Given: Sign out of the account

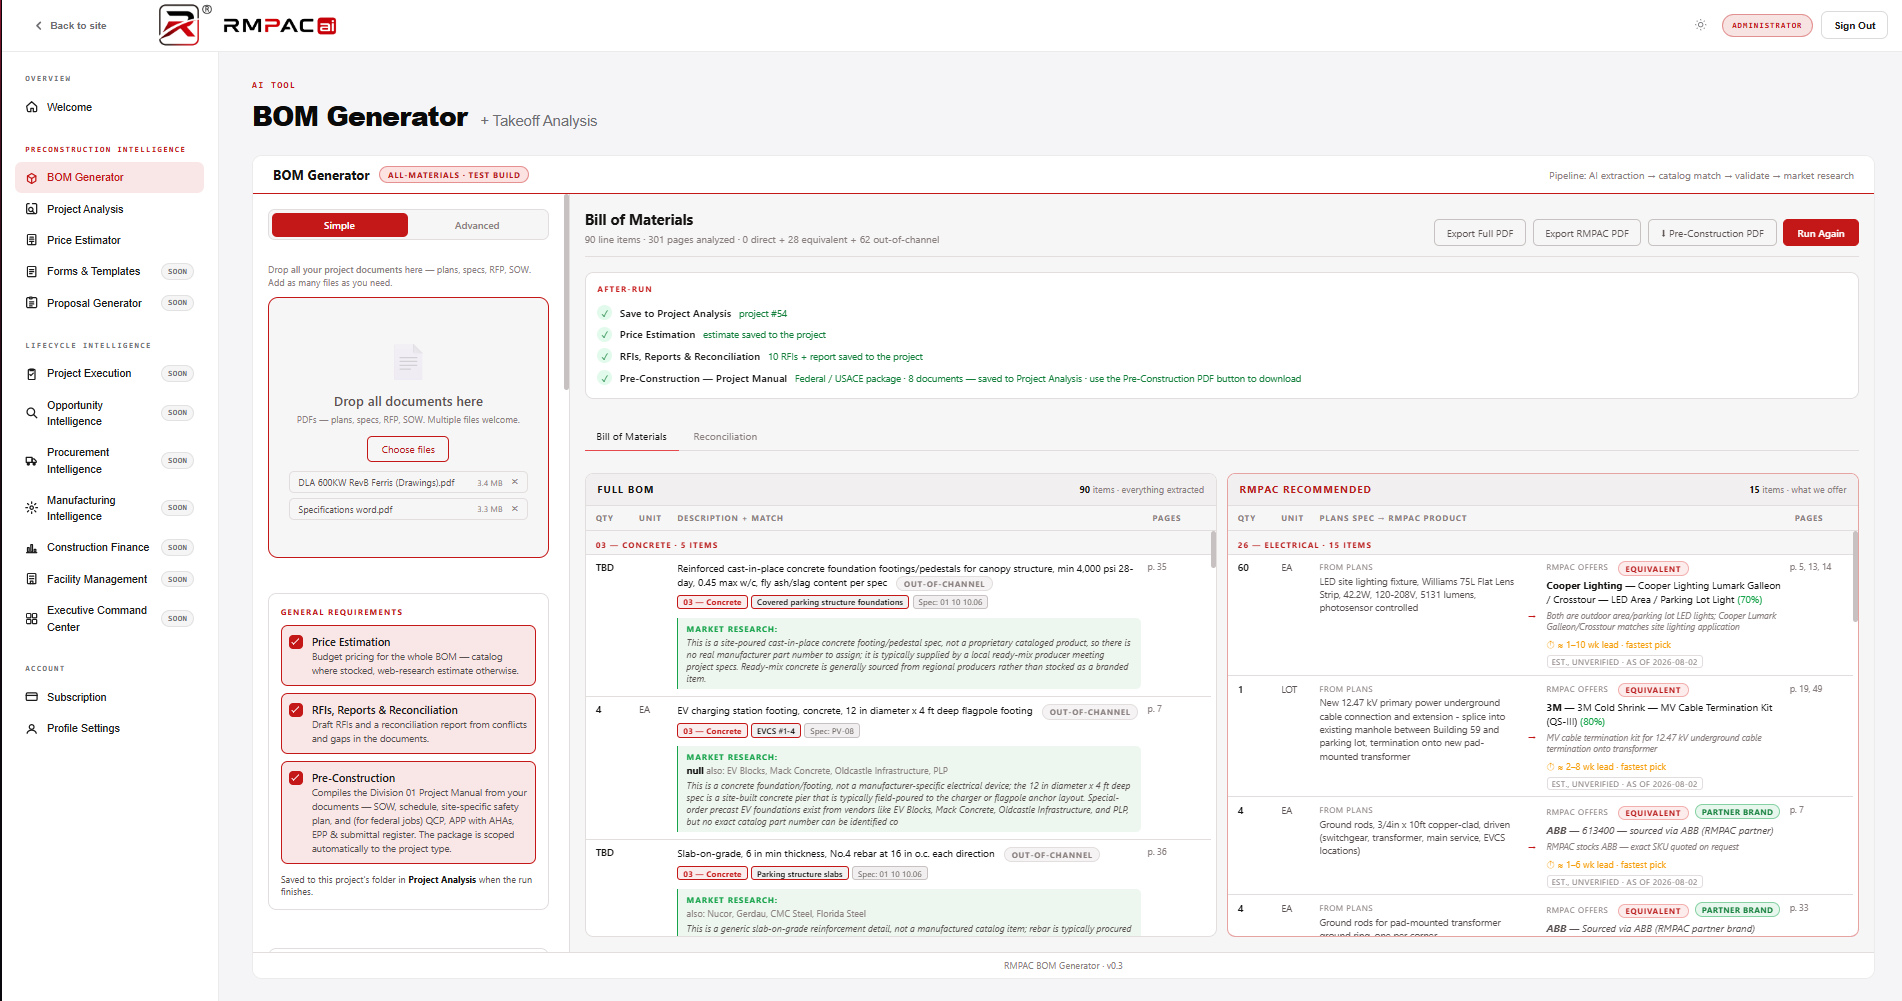Looking at the screenshot, I should (x=1854, y=25).
